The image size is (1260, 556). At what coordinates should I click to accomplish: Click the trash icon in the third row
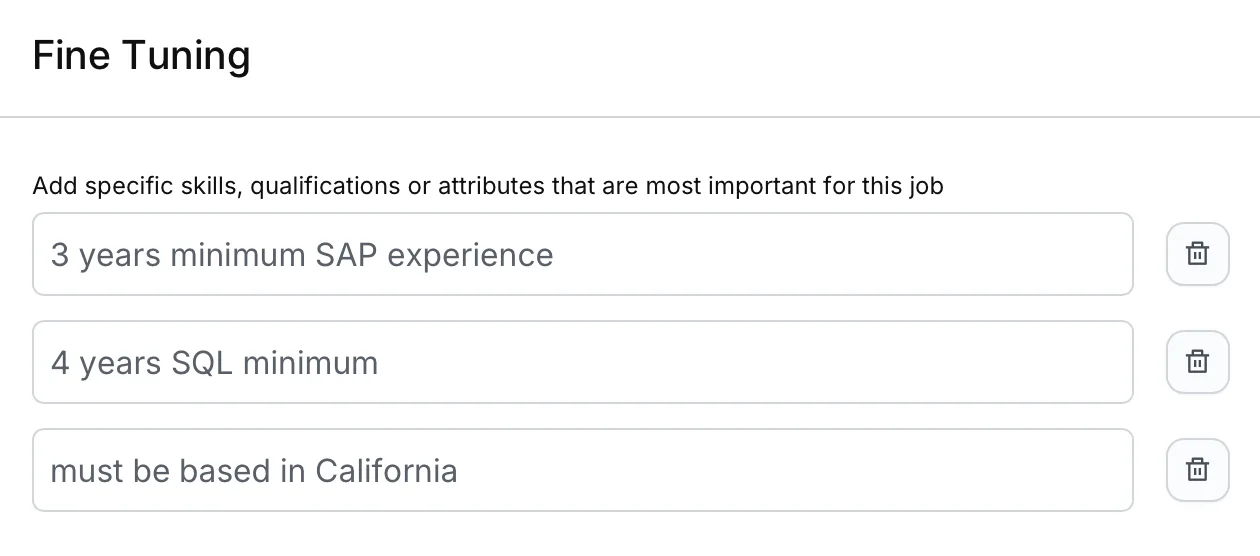pyautogui.click(x=1197, y=470)
